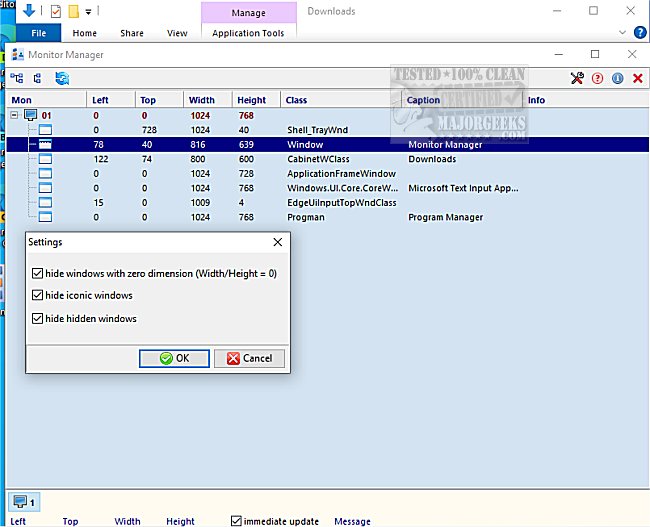Expand the Explorer ribbon chevron
The height and width of the screenshot is (527, 650).
(x=624, y=33)
